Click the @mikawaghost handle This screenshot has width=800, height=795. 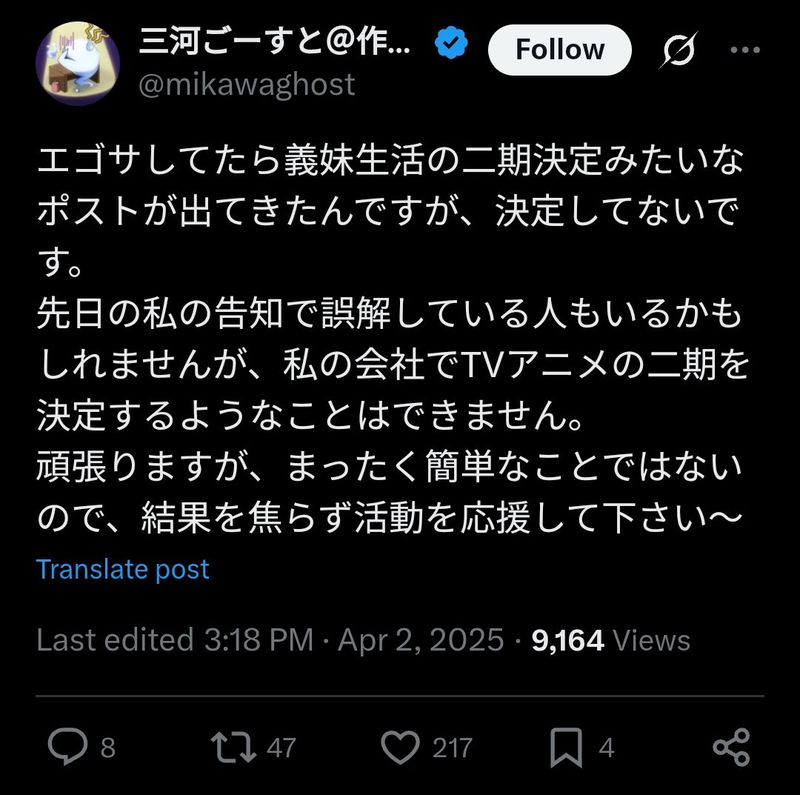pos(246,84)
